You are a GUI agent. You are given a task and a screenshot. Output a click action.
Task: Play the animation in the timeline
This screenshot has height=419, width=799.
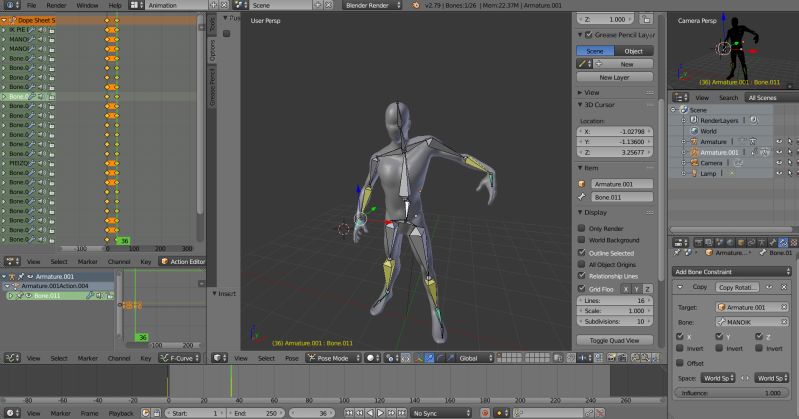click(381, 413)
